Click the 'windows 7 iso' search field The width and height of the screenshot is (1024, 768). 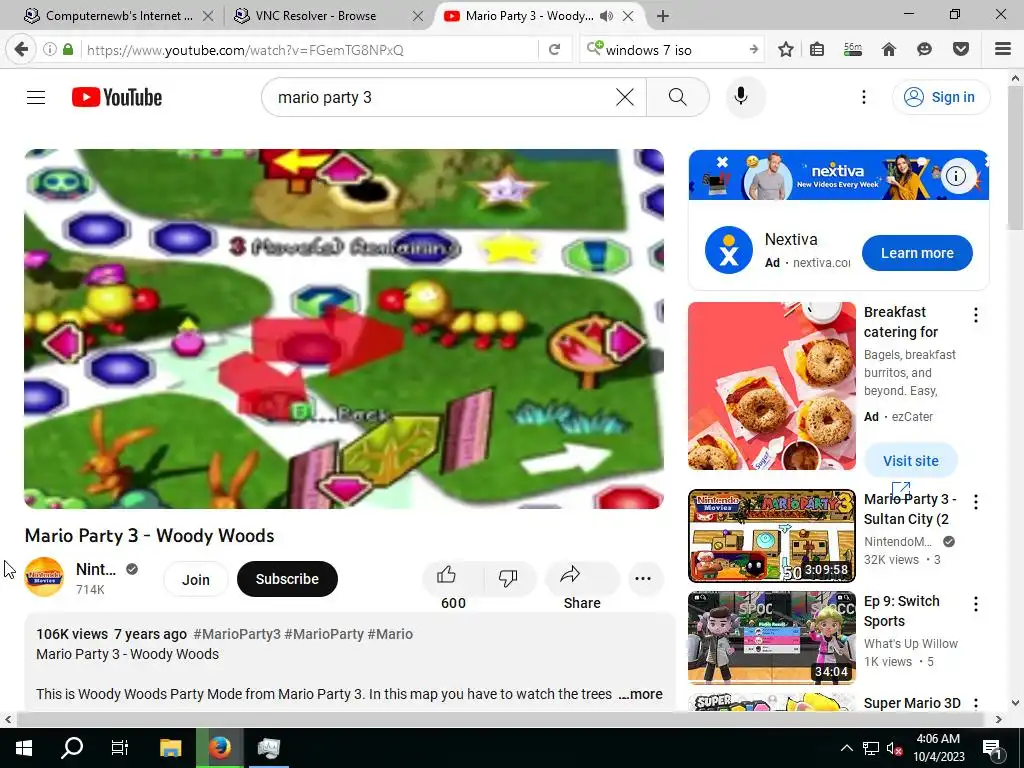coord(673,50)
